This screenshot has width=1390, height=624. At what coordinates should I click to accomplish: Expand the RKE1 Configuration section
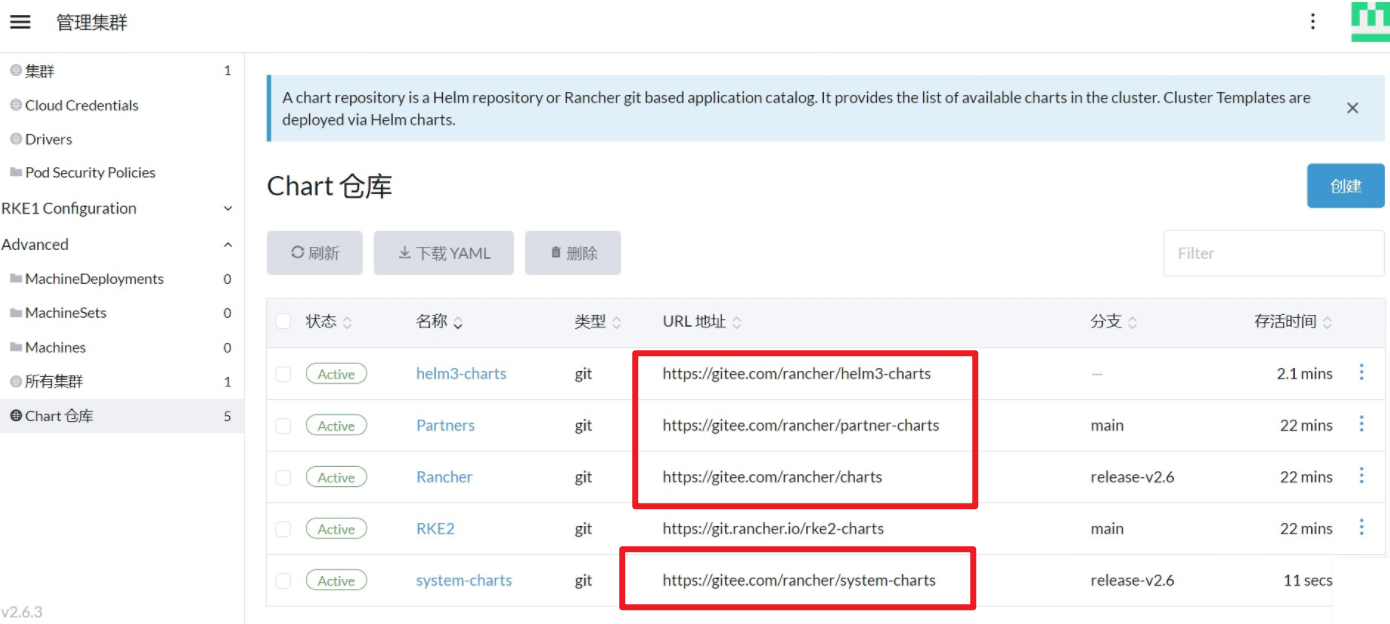point(228,209)
